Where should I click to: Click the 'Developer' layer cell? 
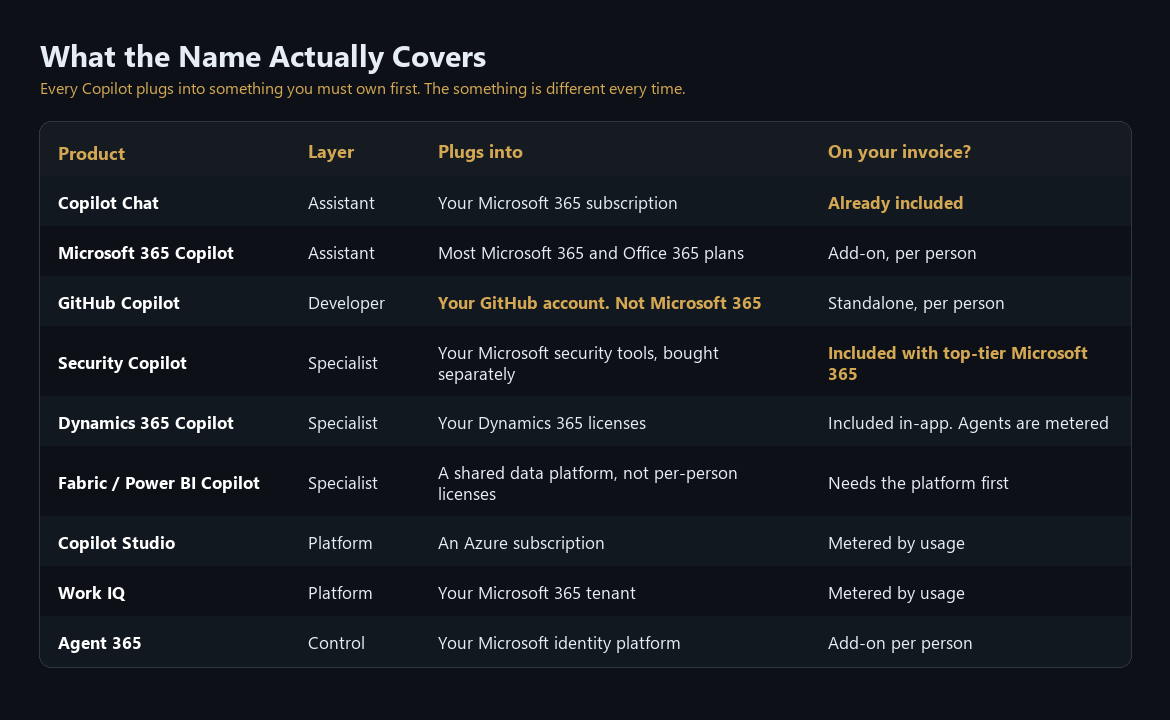pos(346,303)
